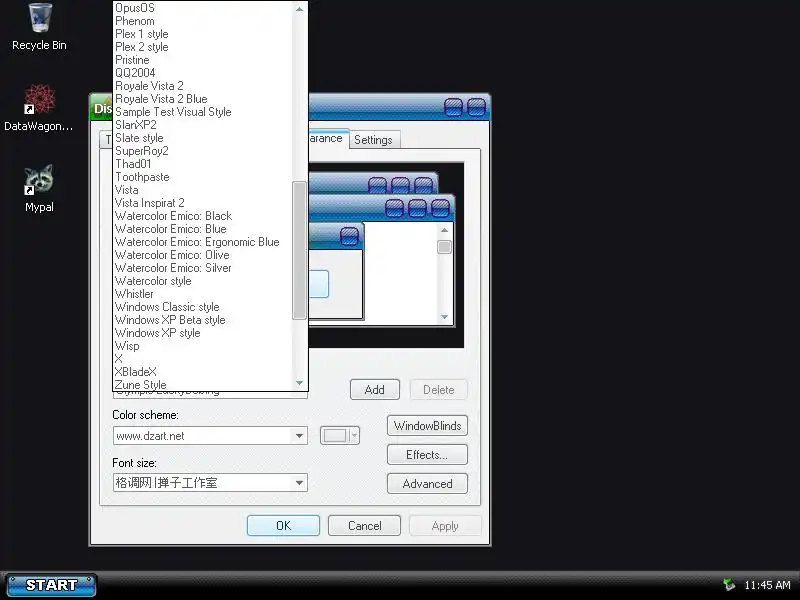Screen dimensions: 800x600
Task: Click the WindowBlinds button
Action: click(x=428, y=426)
